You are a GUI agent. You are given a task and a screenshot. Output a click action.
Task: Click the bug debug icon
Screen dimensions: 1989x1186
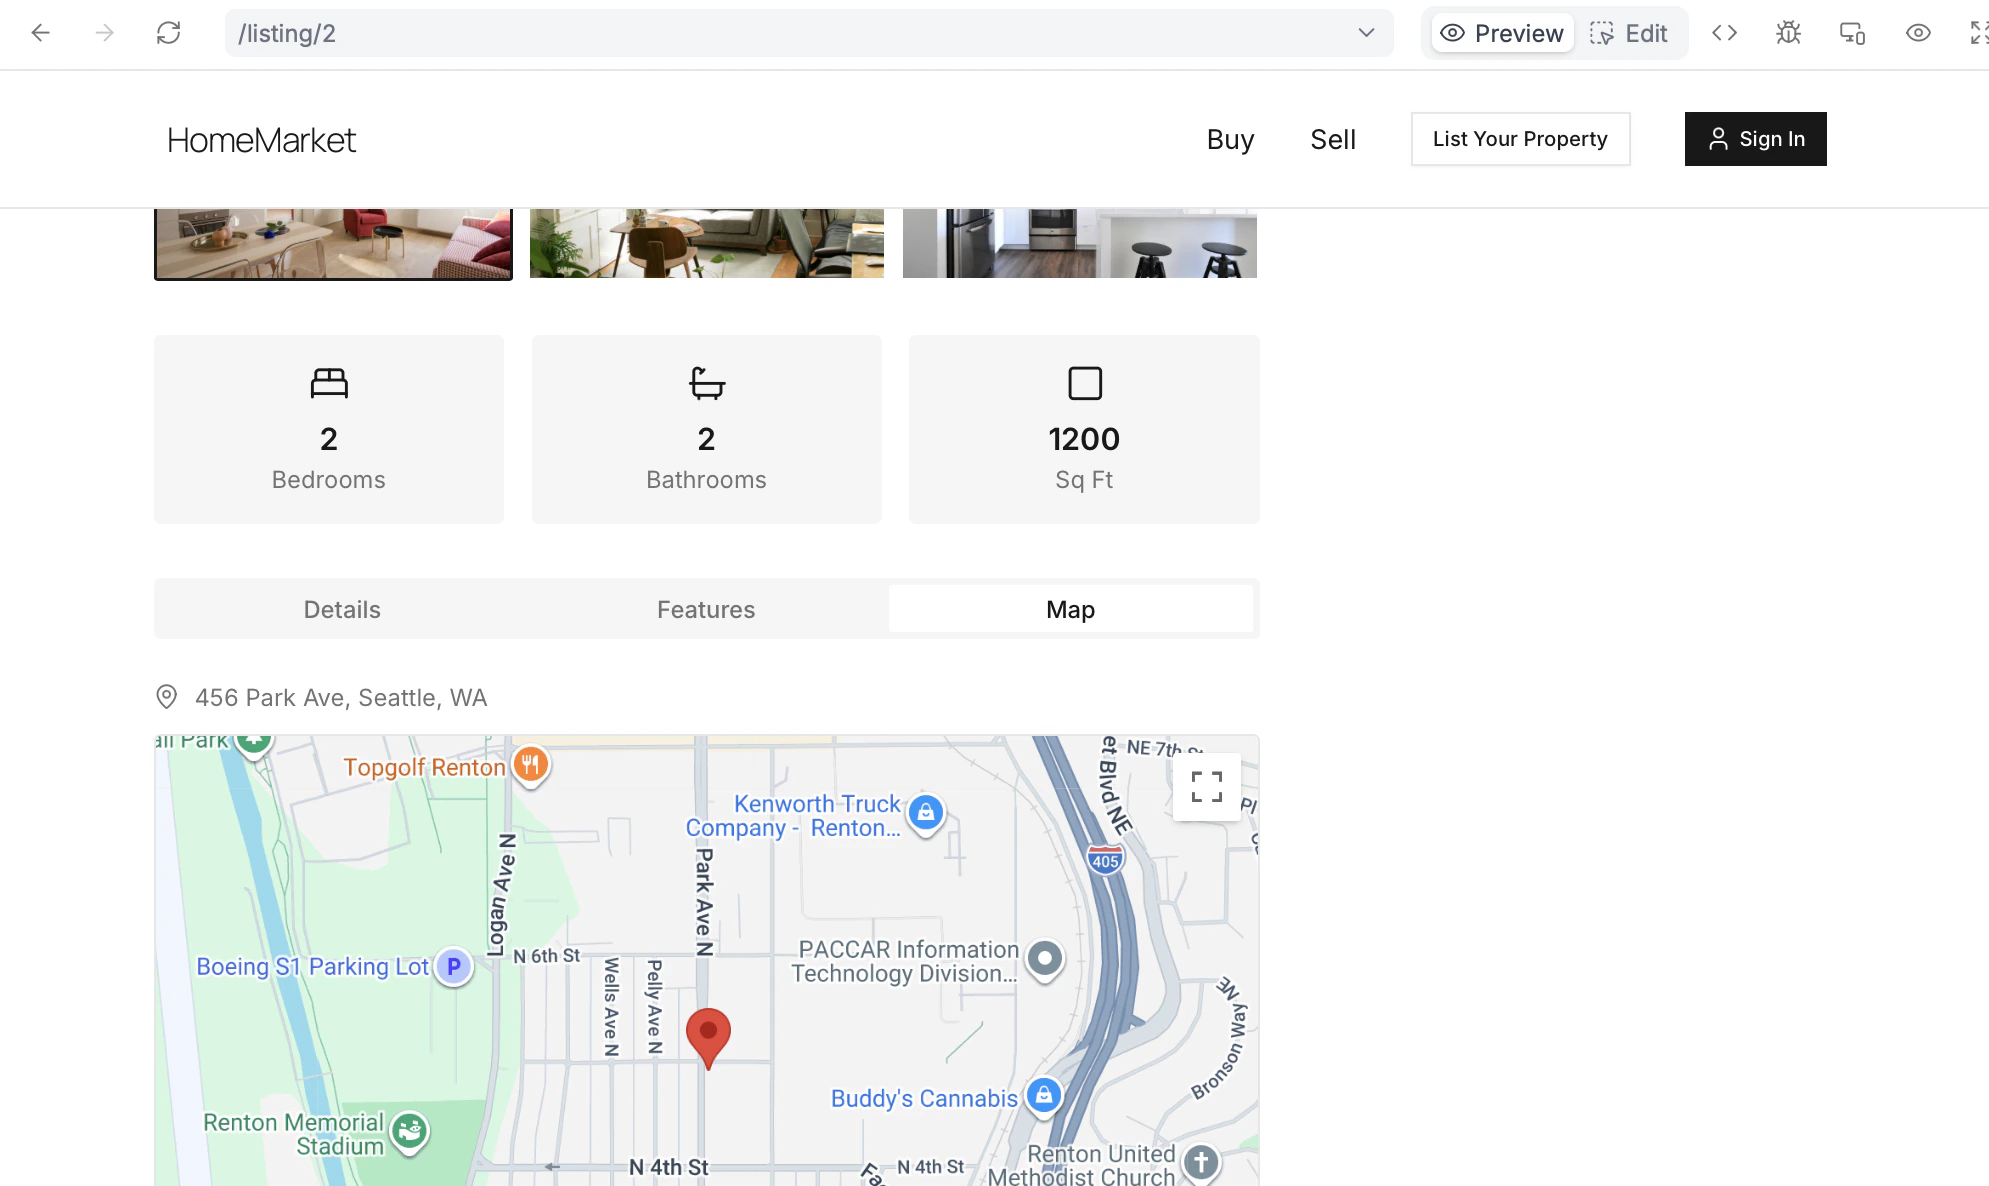[x=1788, y=33]
